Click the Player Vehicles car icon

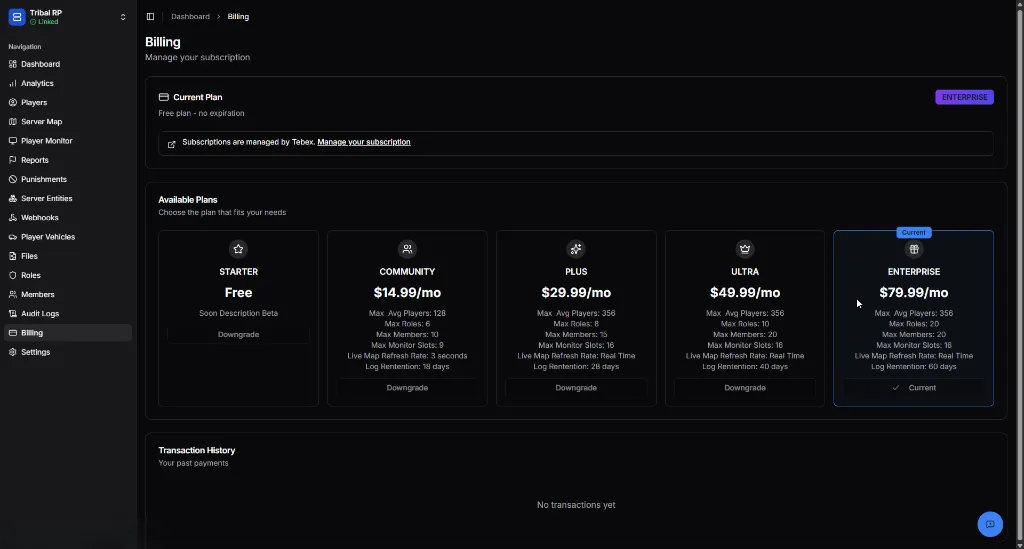[x=12, y=237]
